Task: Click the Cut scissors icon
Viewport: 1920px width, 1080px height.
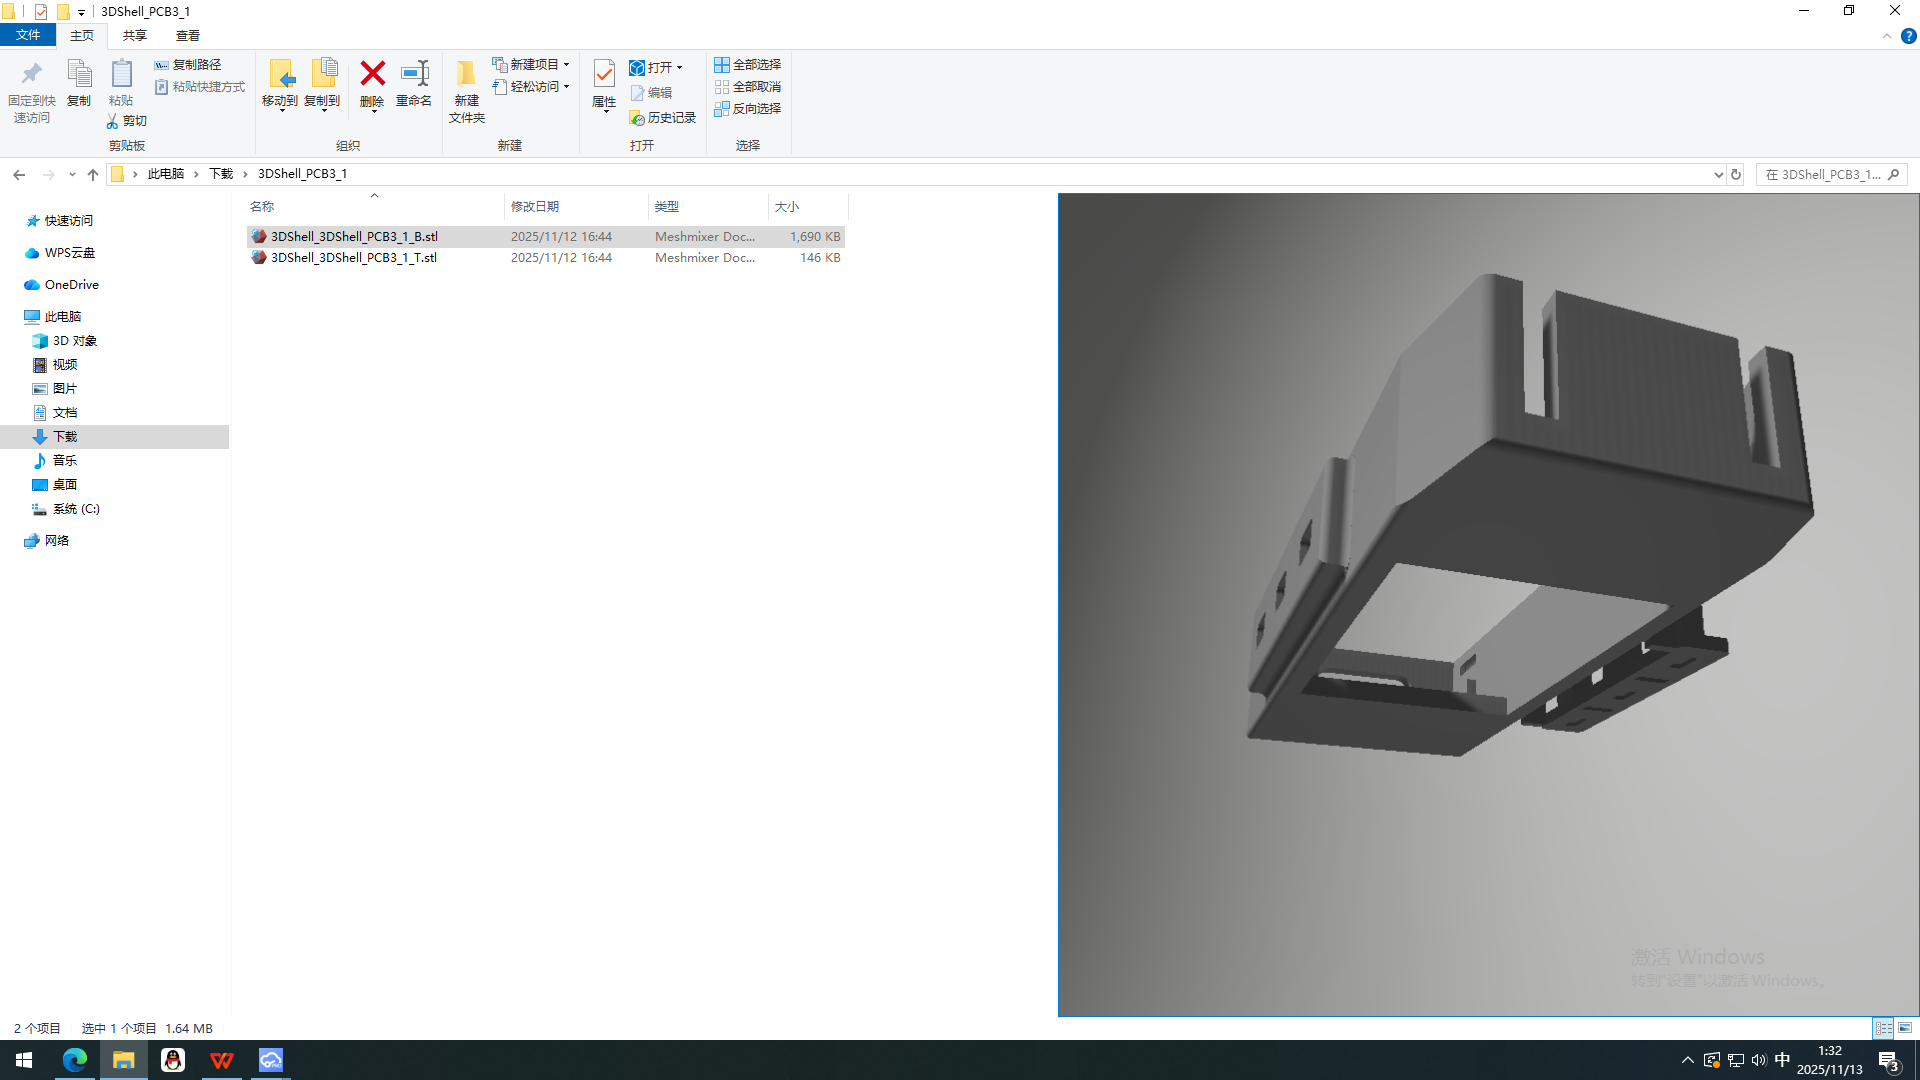Action: click(113, 121)
